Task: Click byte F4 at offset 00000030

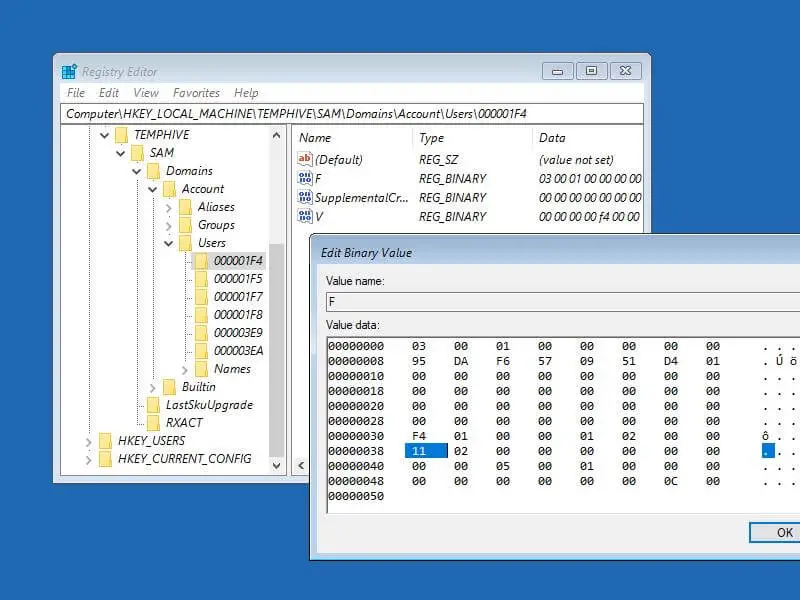Action: point(419,436)
